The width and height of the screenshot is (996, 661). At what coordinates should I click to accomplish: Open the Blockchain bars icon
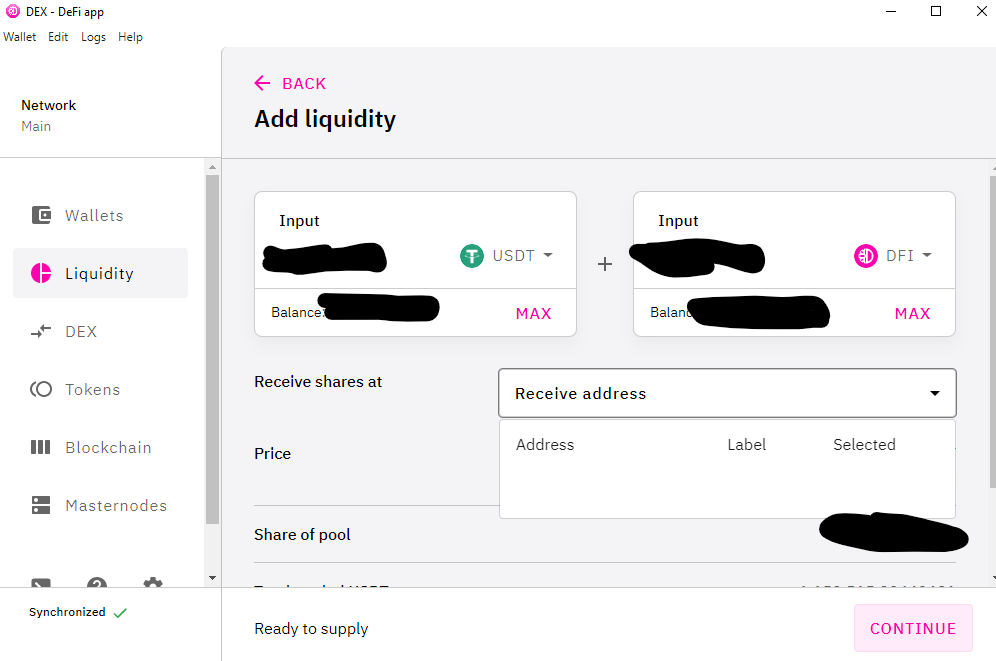pos(41,447)
